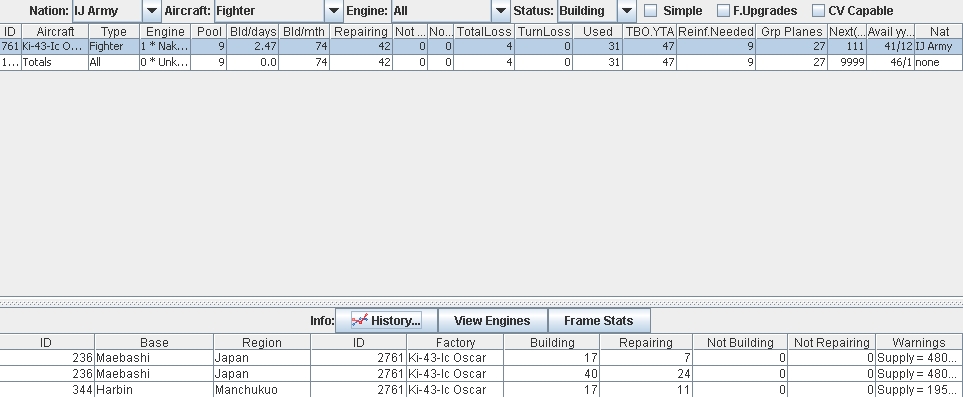Click the 41/12 availability date cell
Screen dimensions: 963x397
(891, 46)
